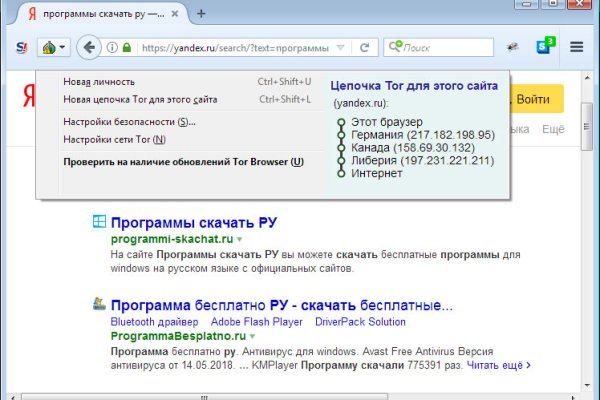Open "Настройки безопасности" menu entry
Viewport: 600px width, 400px height.
point(129,121)
